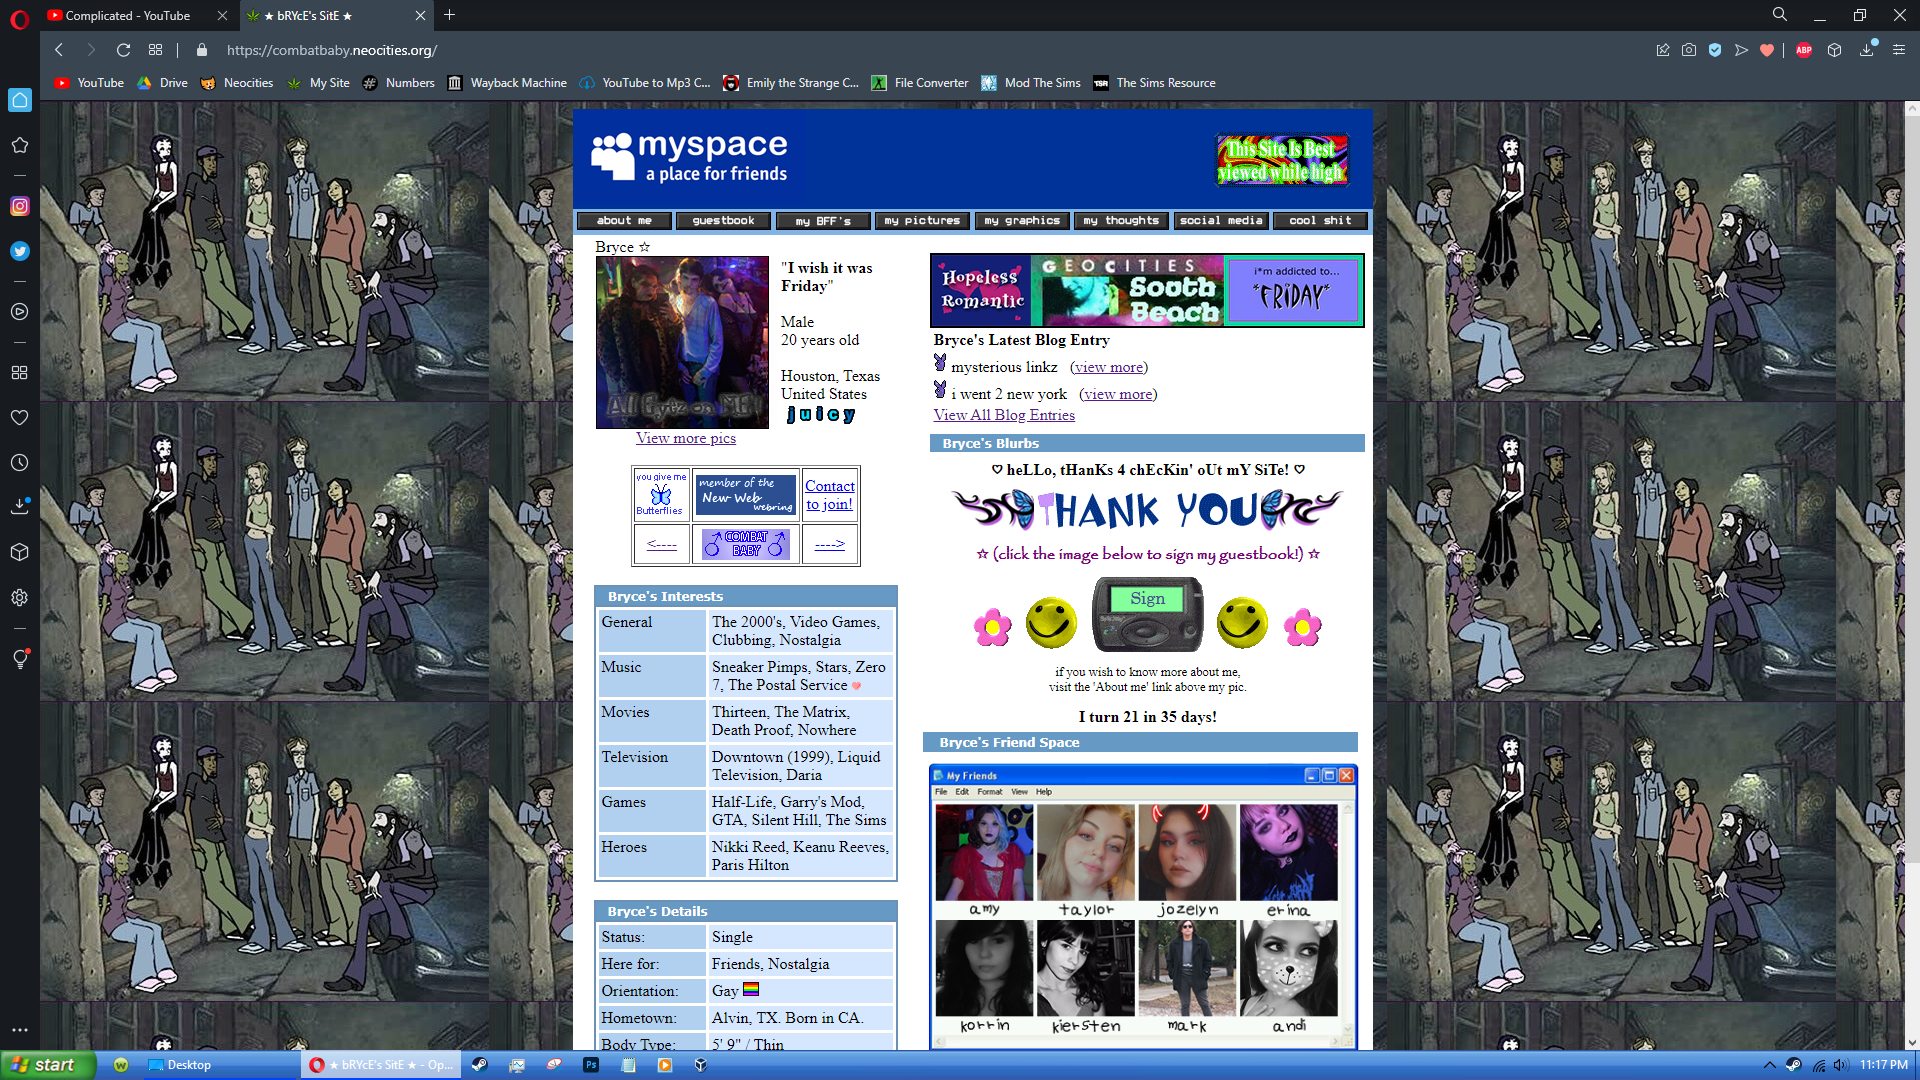Open the sidebar Settings gear icon
The width and height of the screenshot is (1920, 1080).
point(19,597)
